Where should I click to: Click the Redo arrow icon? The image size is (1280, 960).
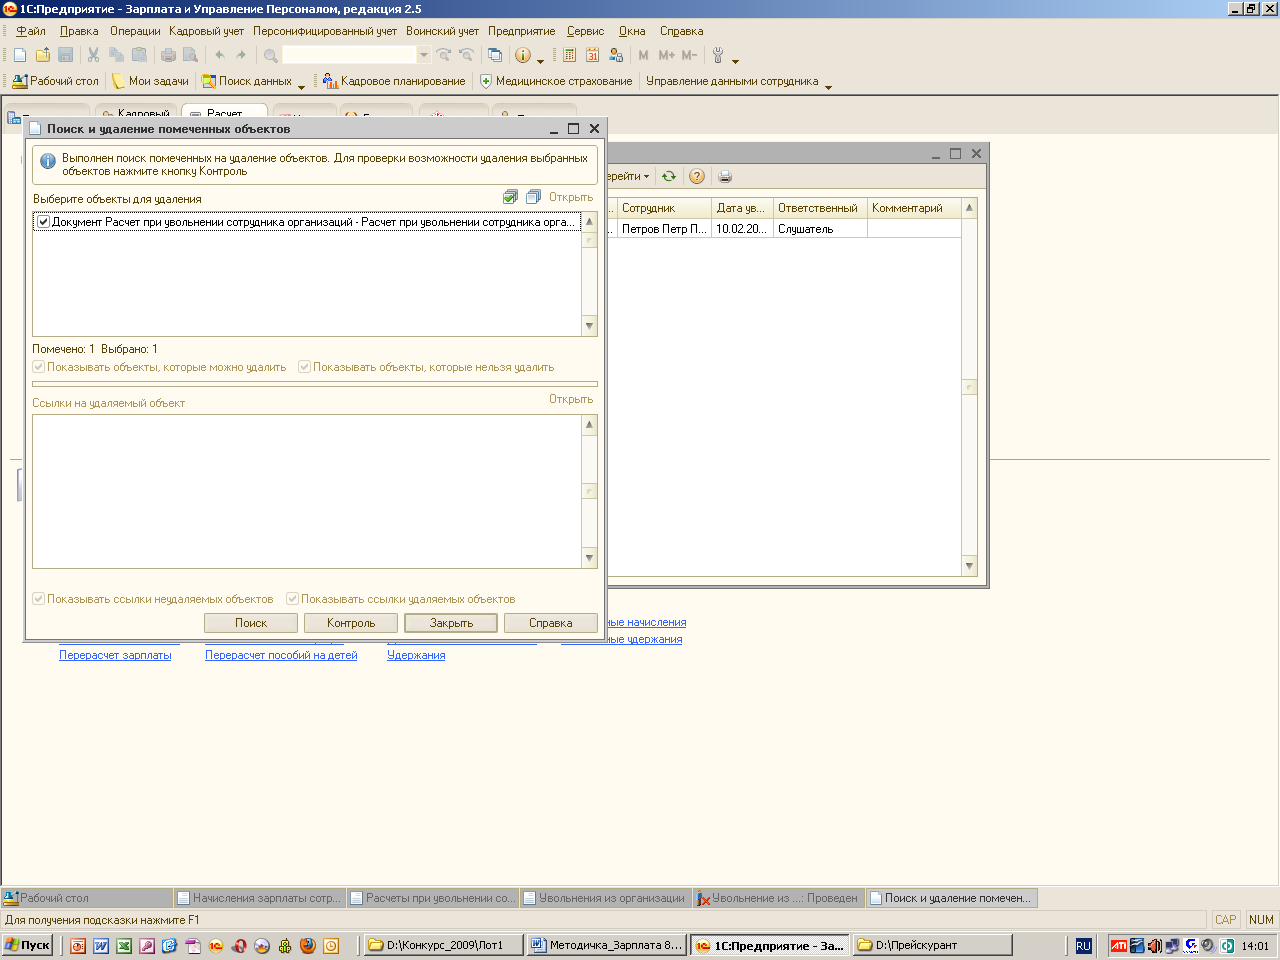[241, 55]
